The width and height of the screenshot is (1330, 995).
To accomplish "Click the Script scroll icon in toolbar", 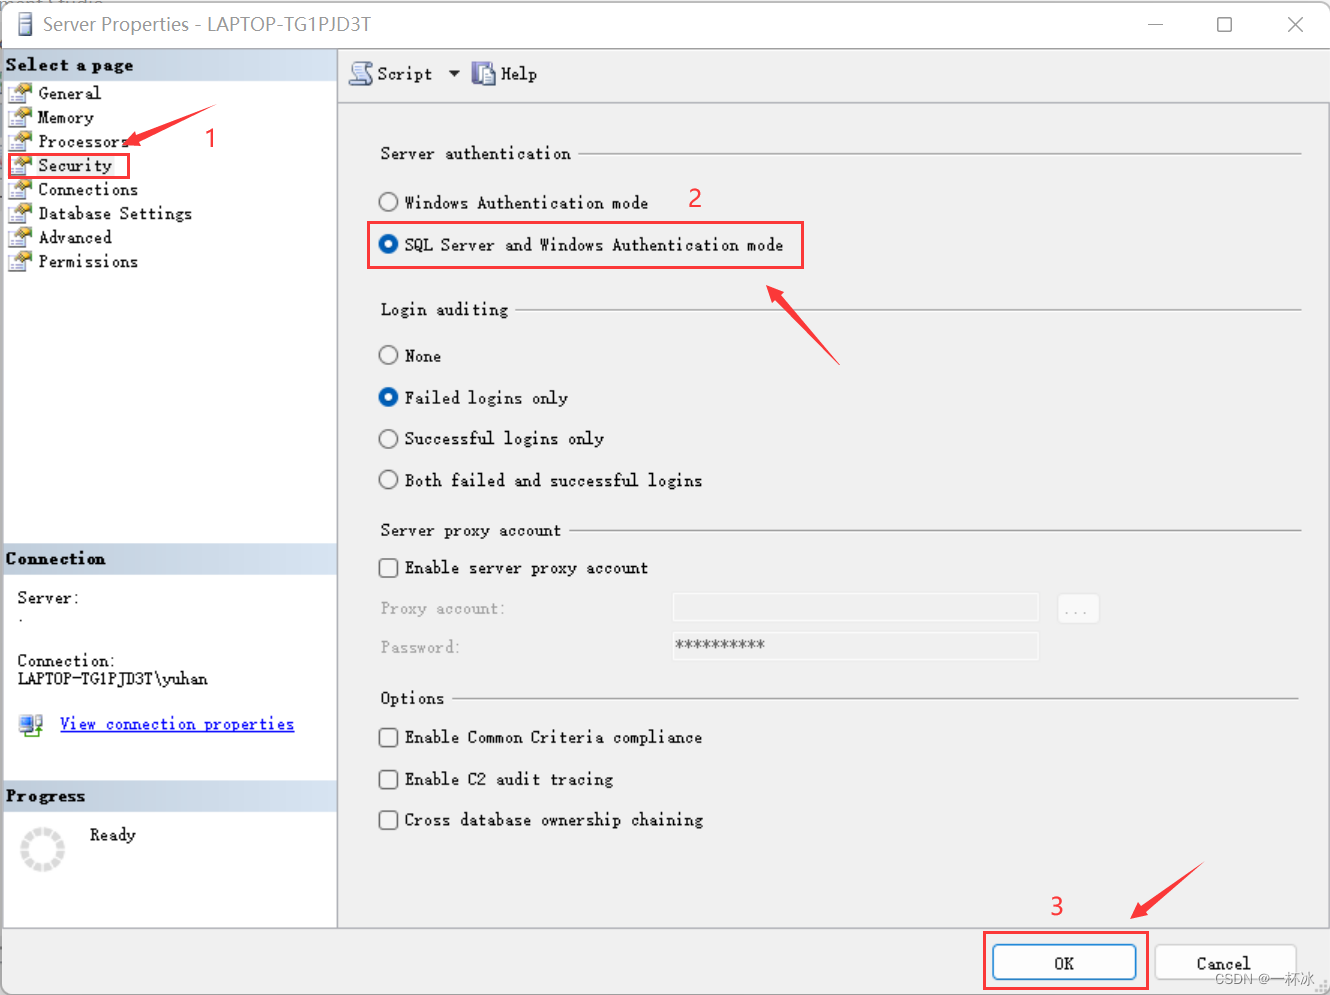I will (x=361, y=73).
